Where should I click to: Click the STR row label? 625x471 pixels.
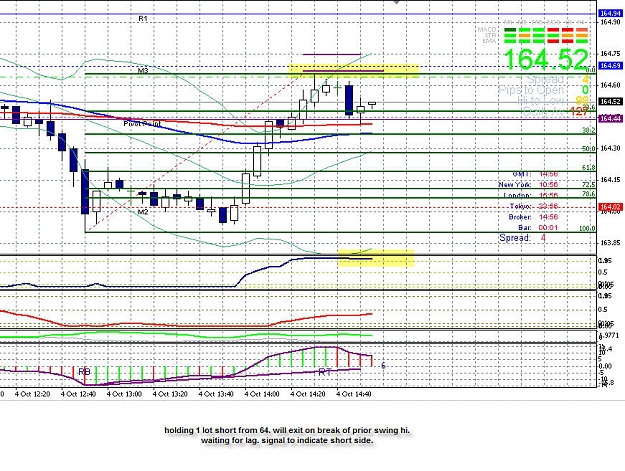pyautogui.click(x=490, y=35)
